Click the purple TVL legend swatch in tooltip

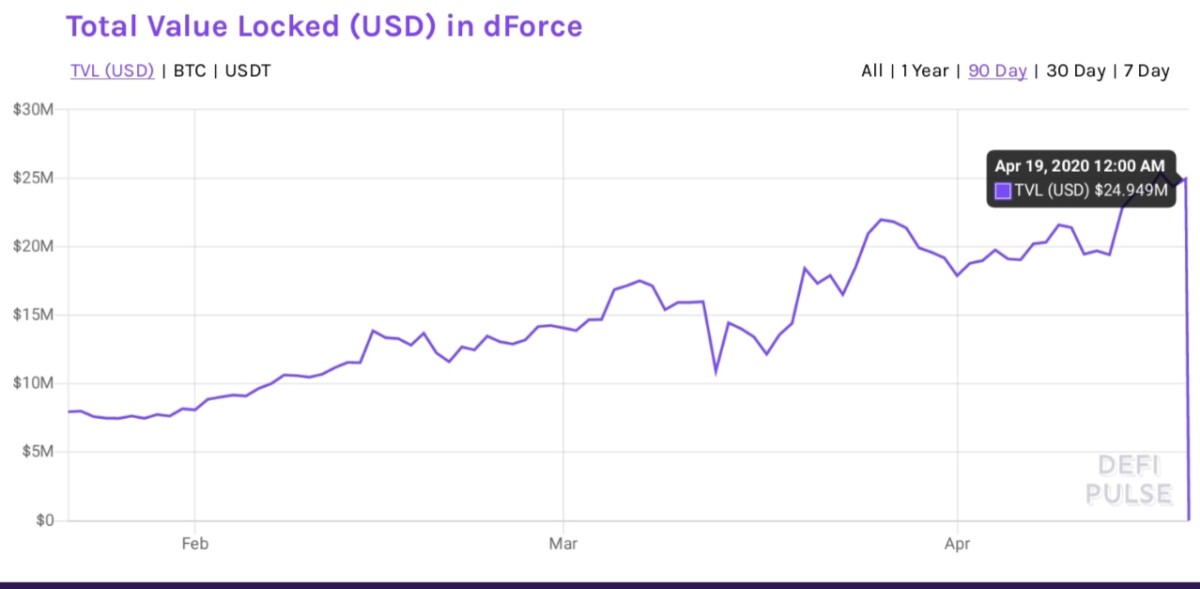(x=1003, y=191)
